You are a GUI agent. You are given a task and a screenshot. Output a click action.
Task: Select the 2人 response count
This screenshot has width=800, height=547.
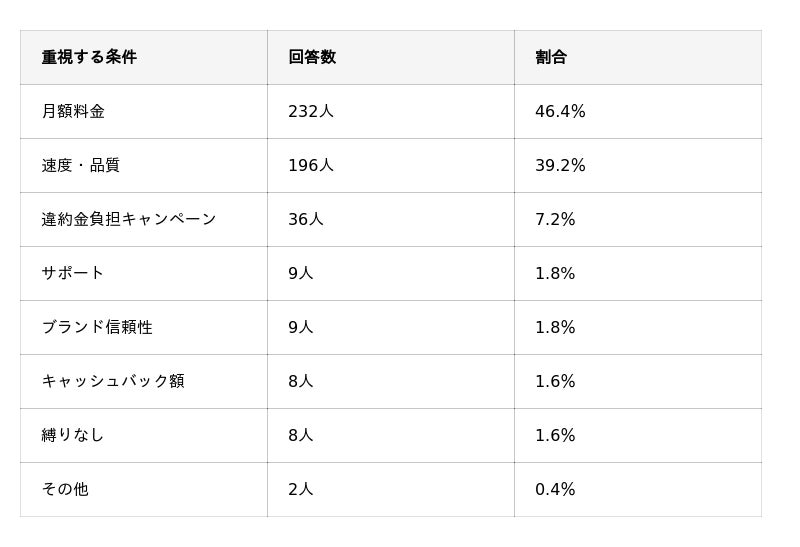(301, 489)
